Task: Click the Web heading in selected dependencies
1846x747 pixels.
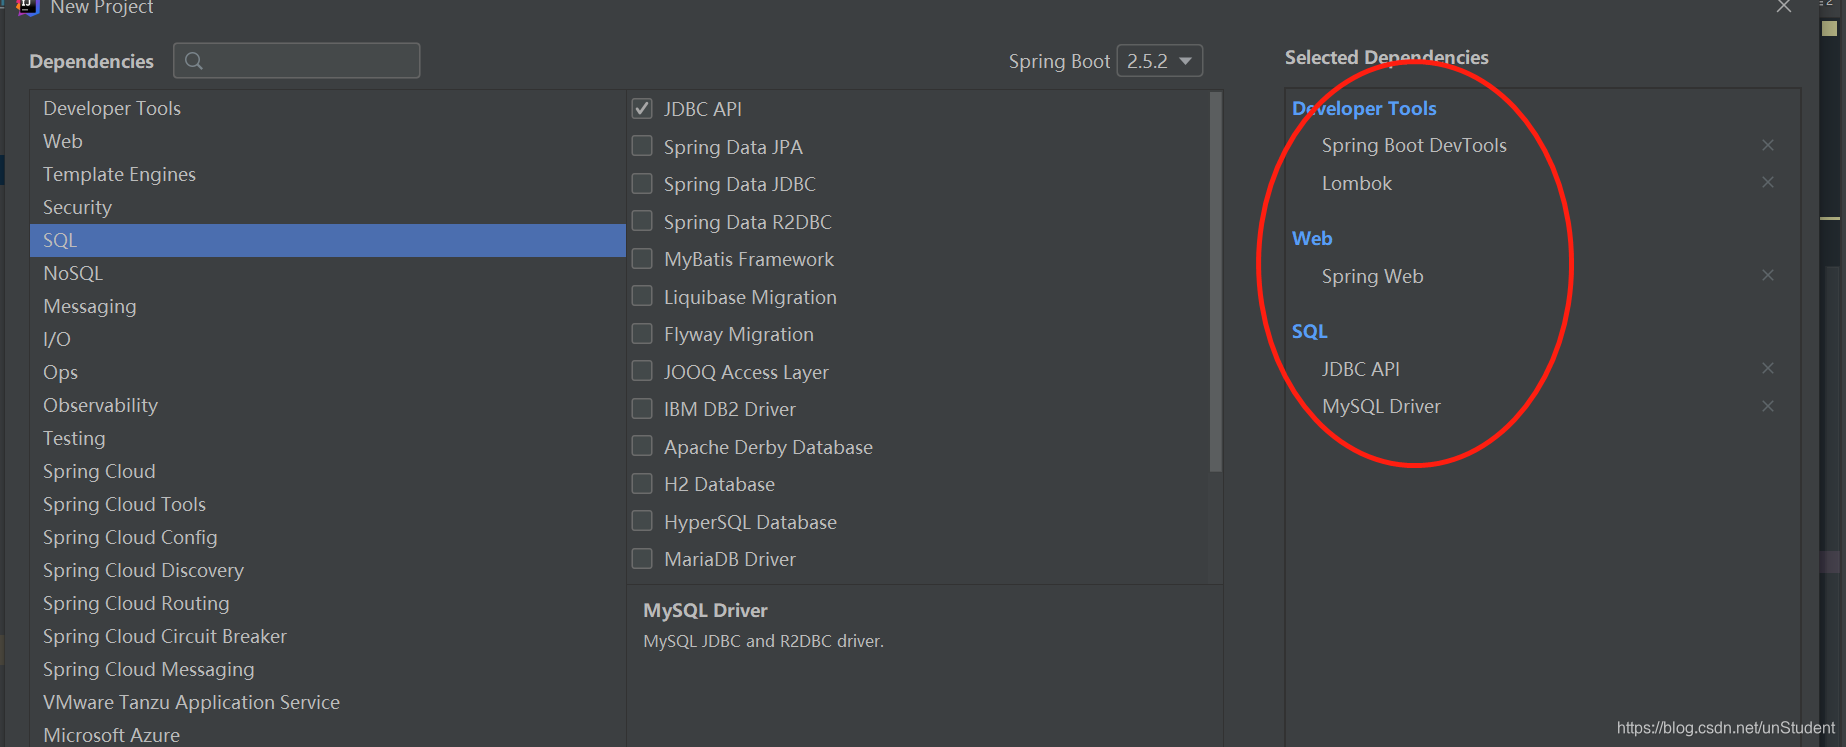Action: (x=1312, y=238)
